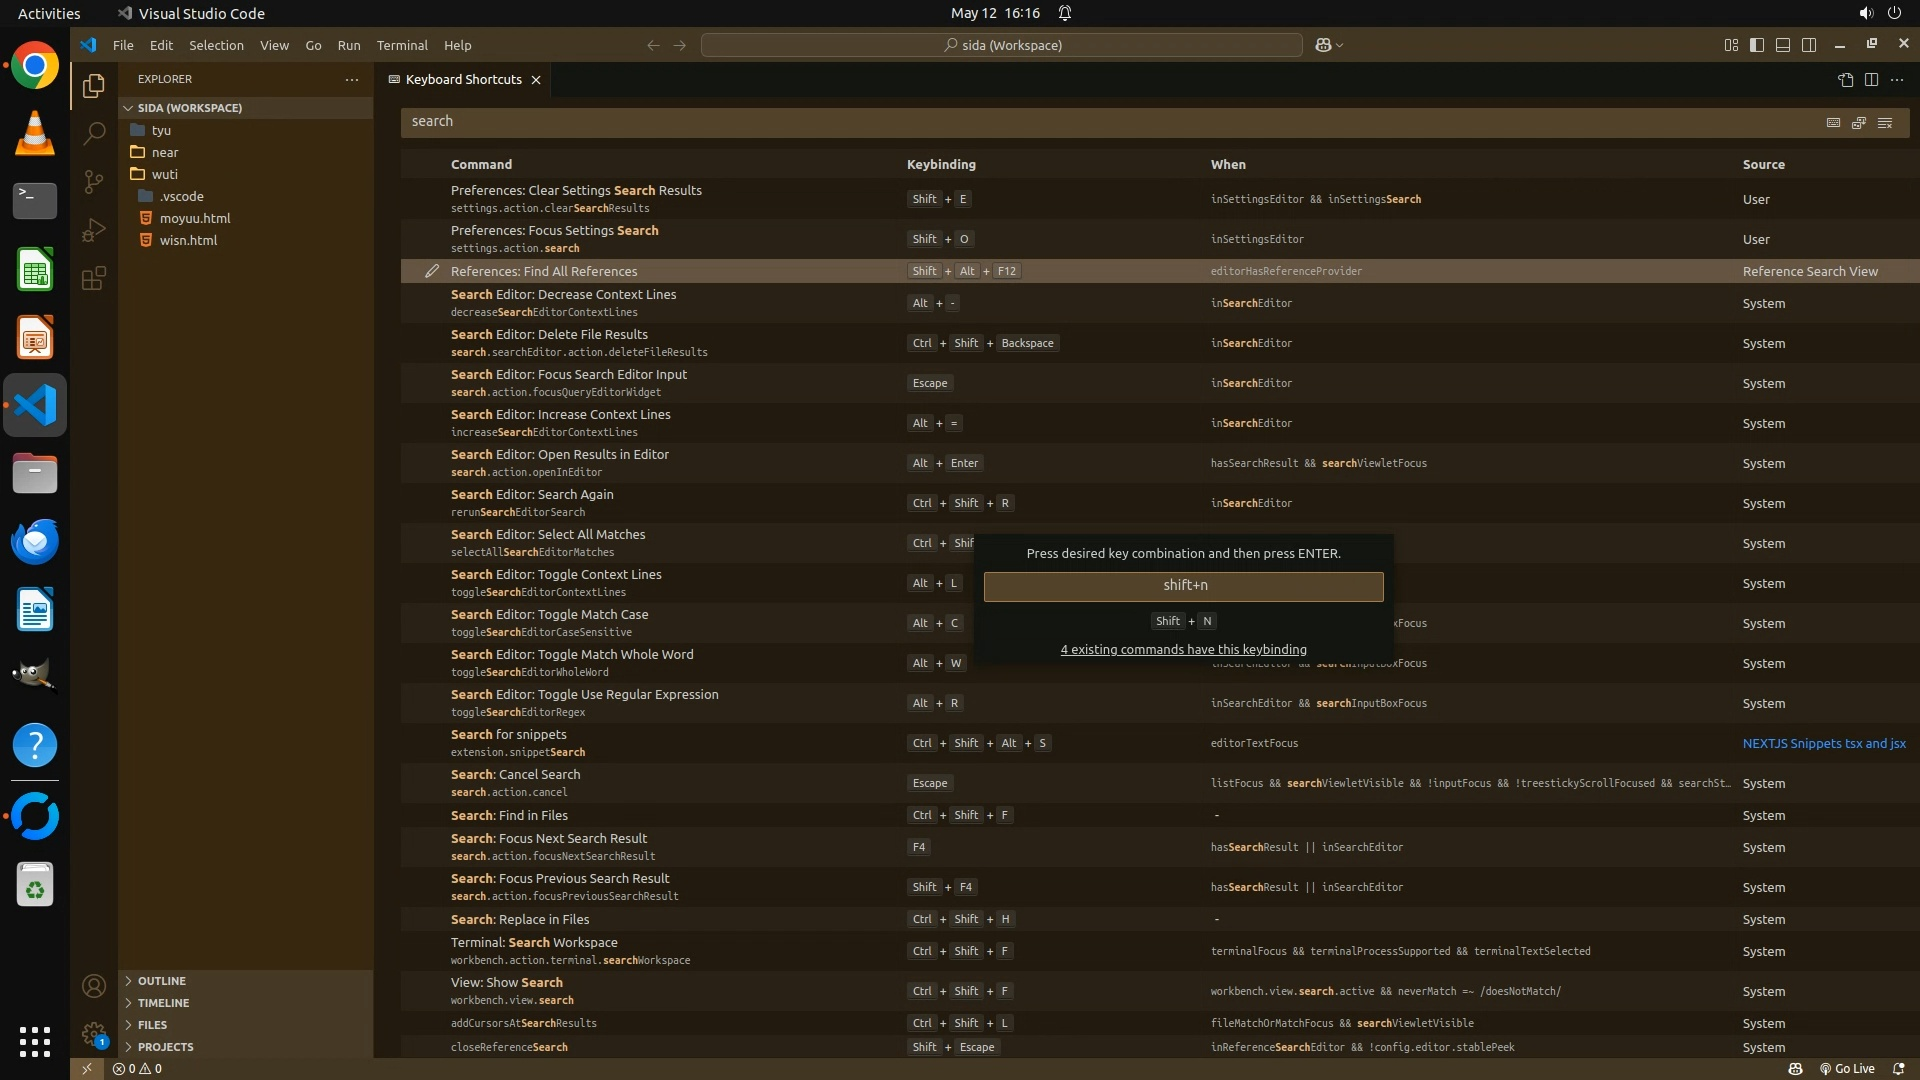Collapse the SIDA (WORKSPACE) root folder

[x=189, y=108]
